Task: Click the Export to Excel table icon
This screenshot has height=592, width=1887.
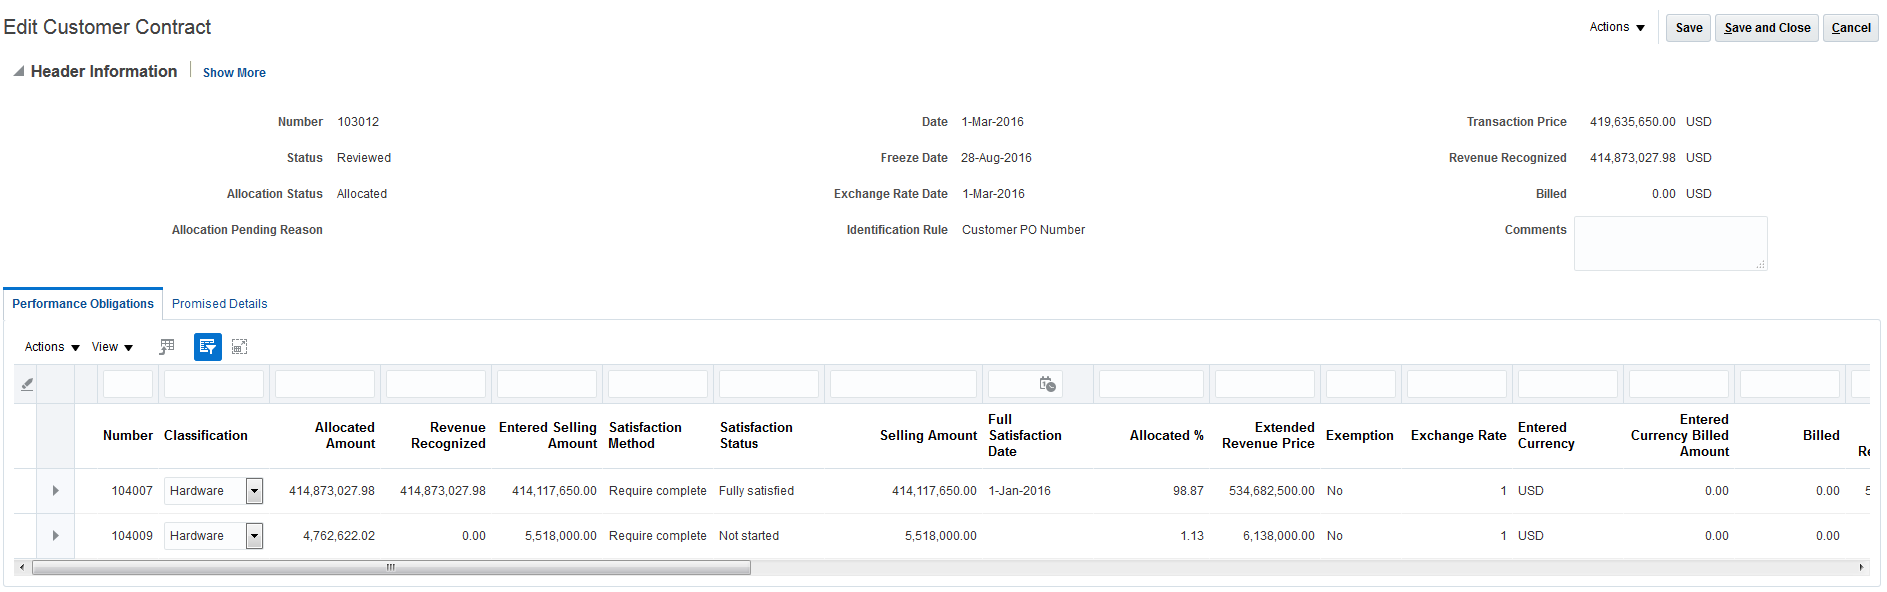Action: 167,347
